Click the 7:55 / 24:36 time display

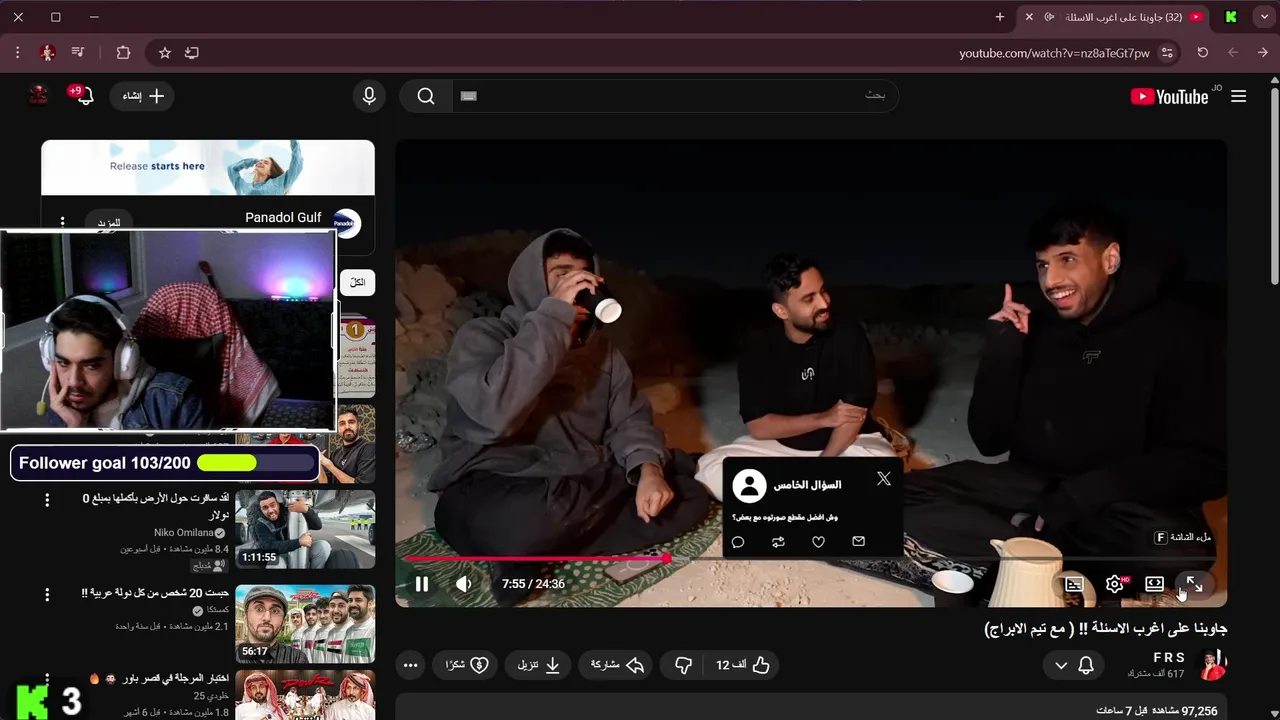(533, 584)
